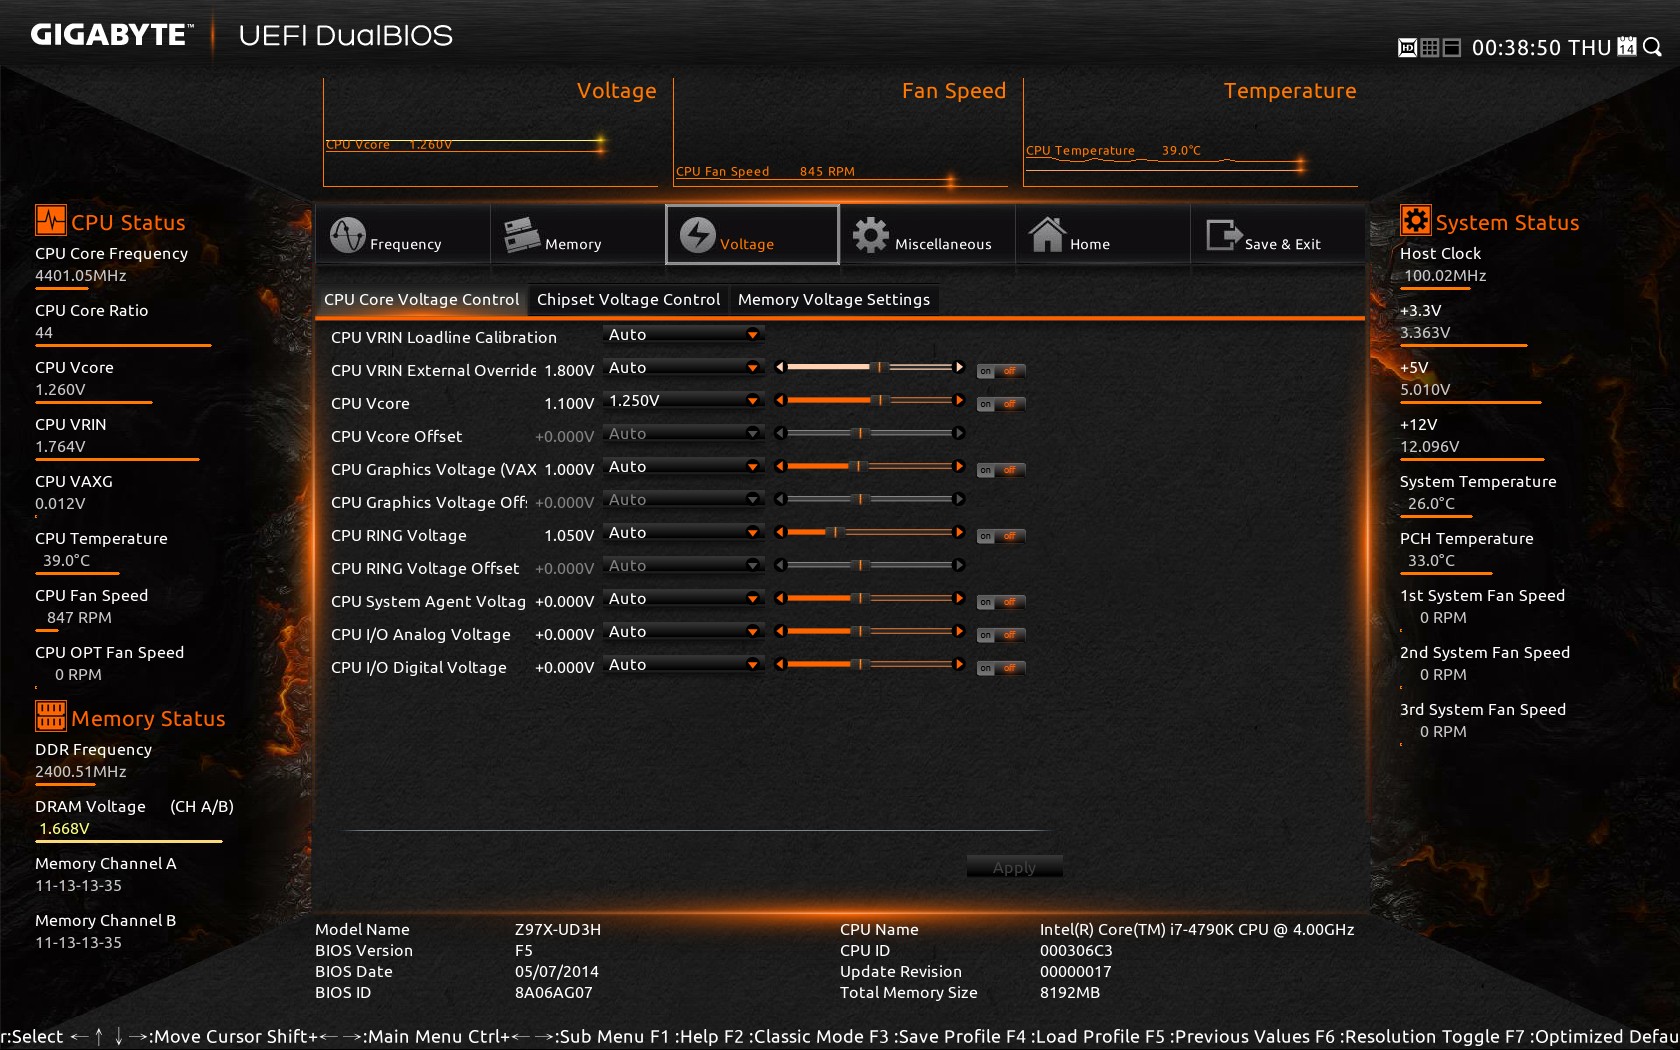Screen dimensions: 1680x1050
Task: Switch to CPU Core Voltage Control tab
Action: point(421,299)
